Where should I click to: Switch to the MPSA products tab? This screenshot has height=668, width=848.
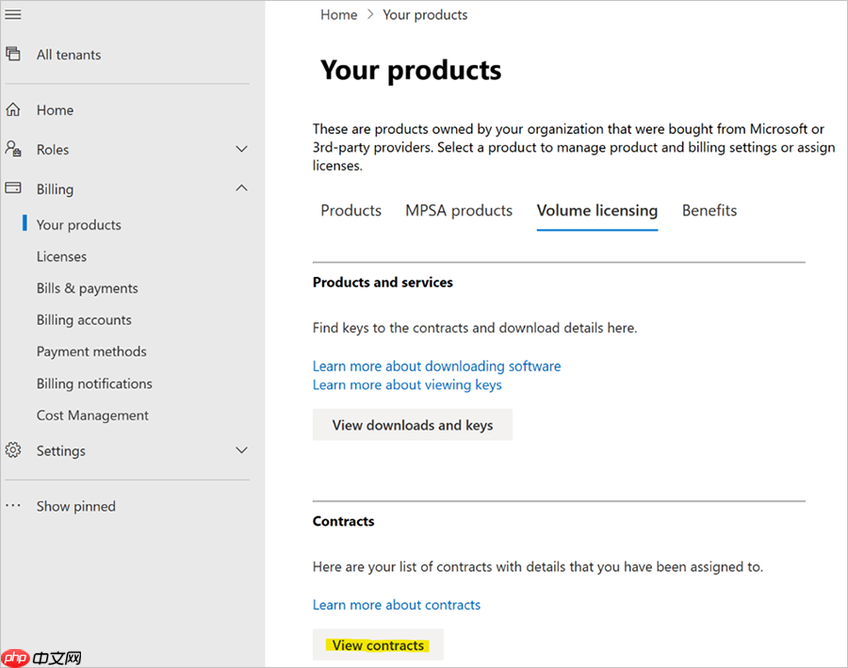pos(459,210)
